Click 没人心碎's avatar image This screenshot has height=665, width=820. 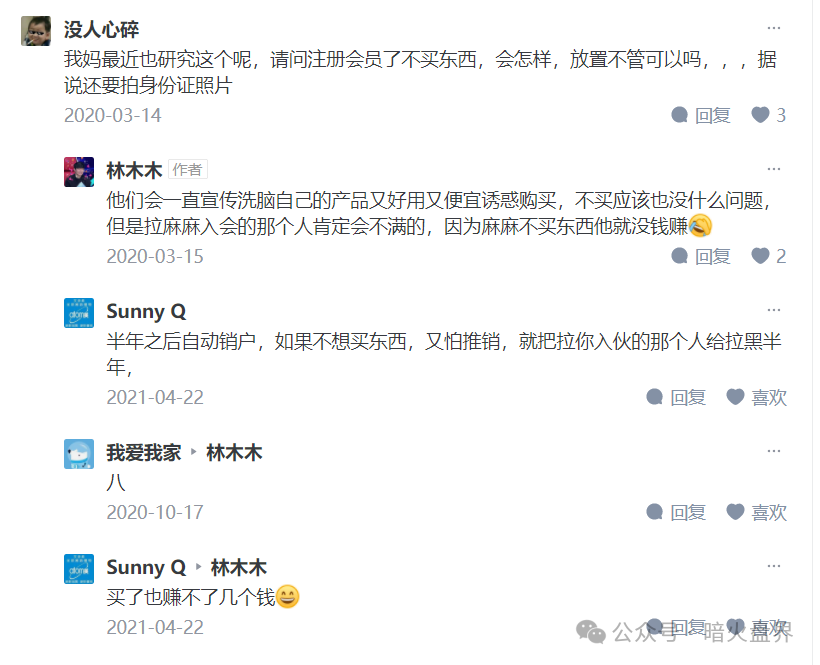click(x=34, y=29)
